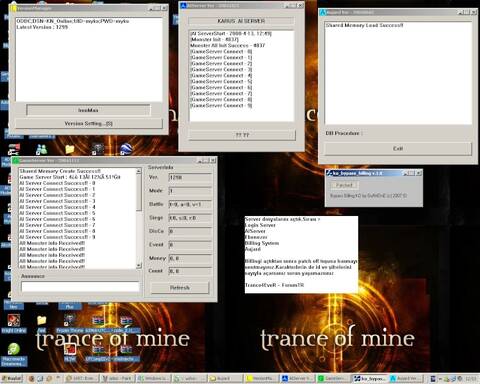
Task: Open the Macromedia Dreamweaver desktop icon
Action: tap(13, 354)
